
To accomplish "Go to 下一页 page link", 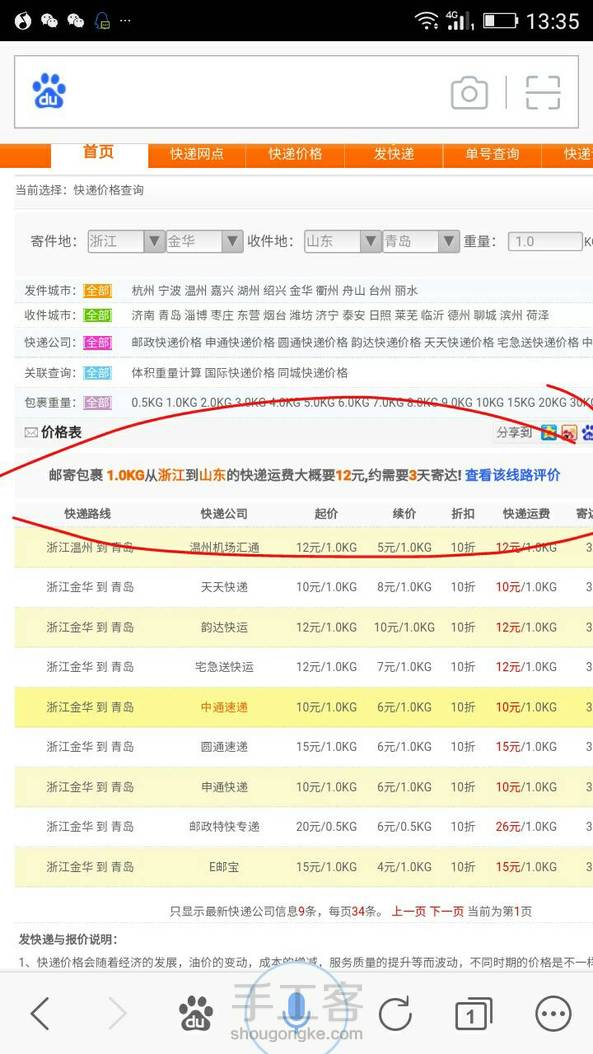I will 446,912.
